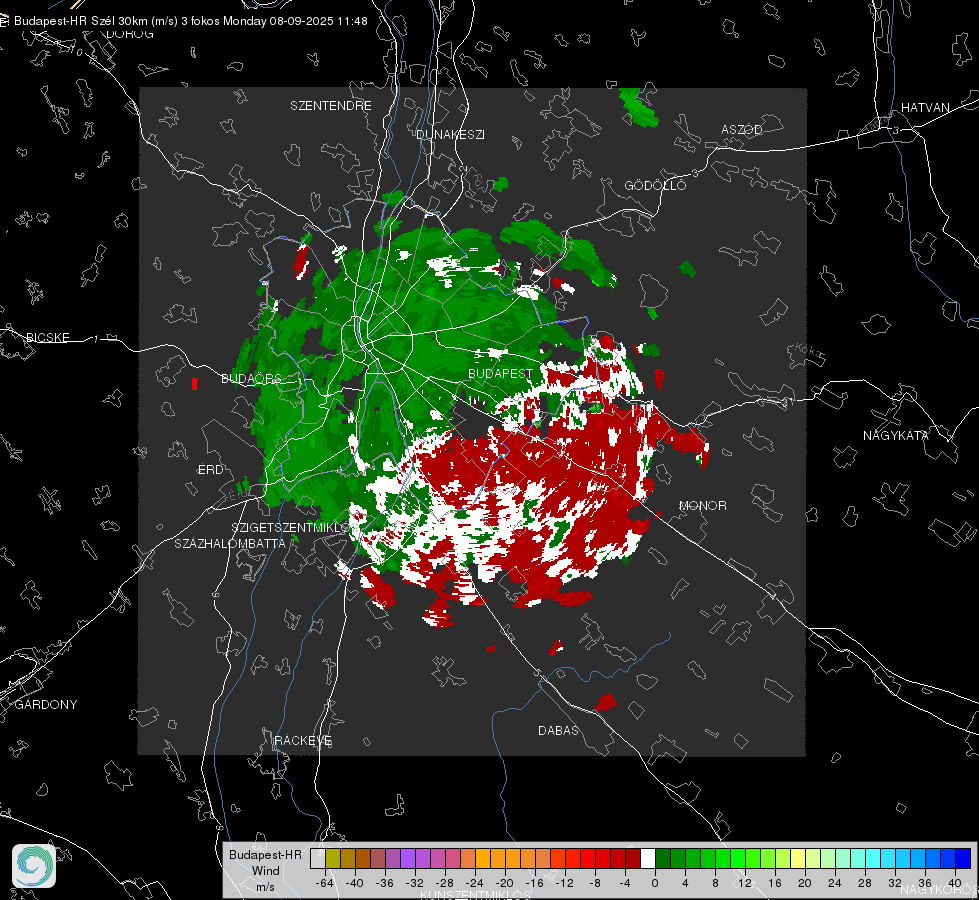979x900 pixels.
Task: Click the DOROG city label
Action: click(x=130, y=34)
